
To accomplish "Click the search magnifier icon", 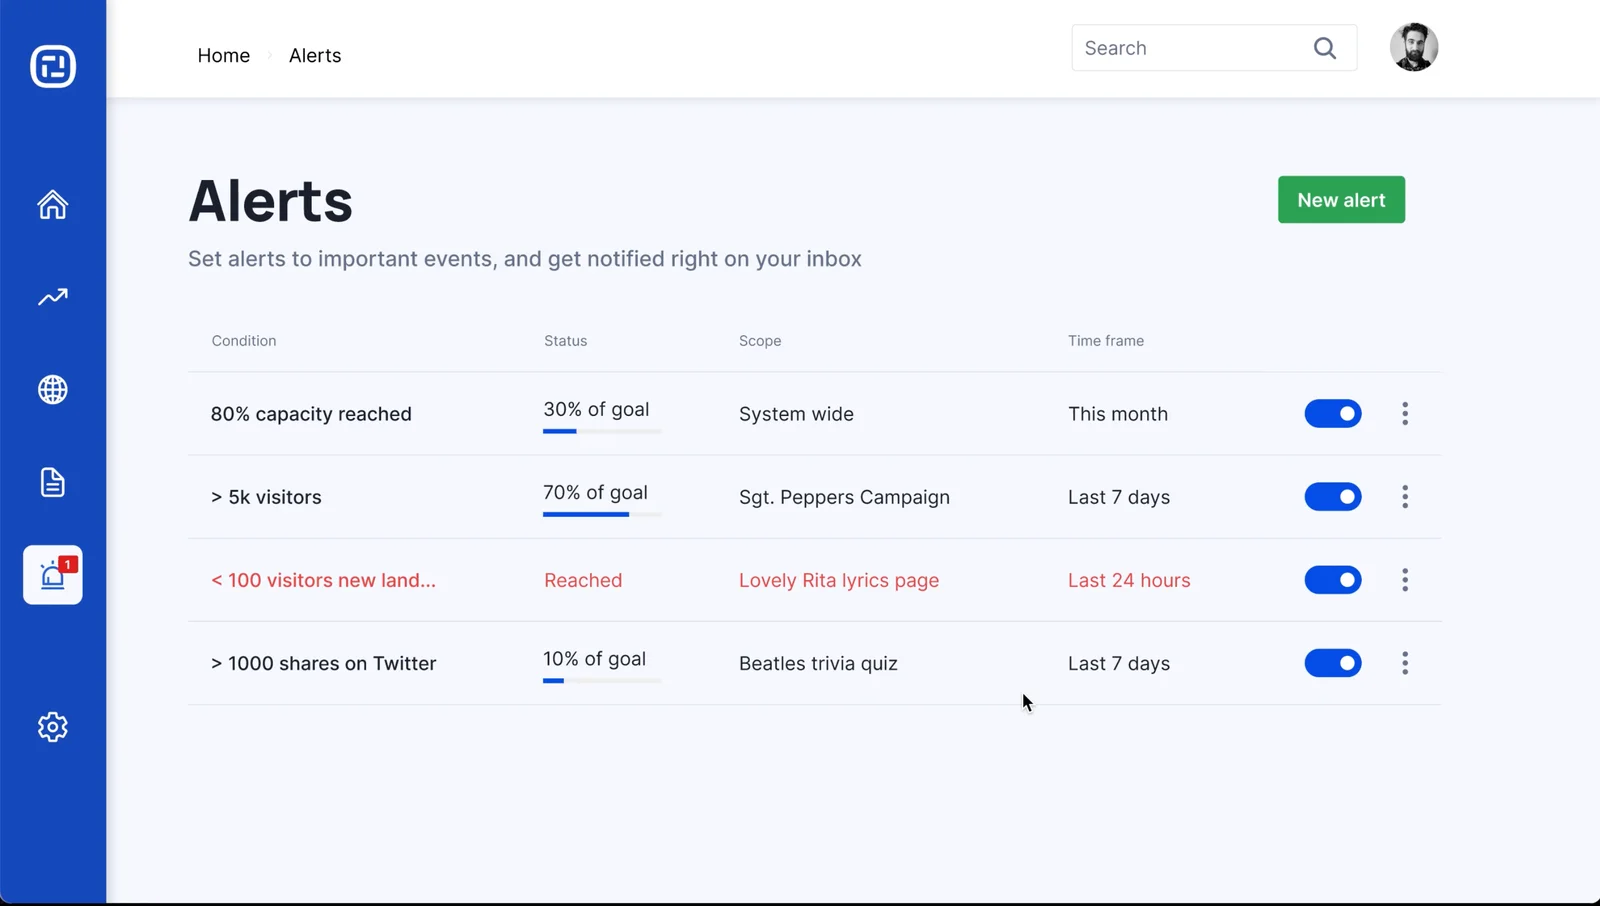I will click(x=1325, y=47).
